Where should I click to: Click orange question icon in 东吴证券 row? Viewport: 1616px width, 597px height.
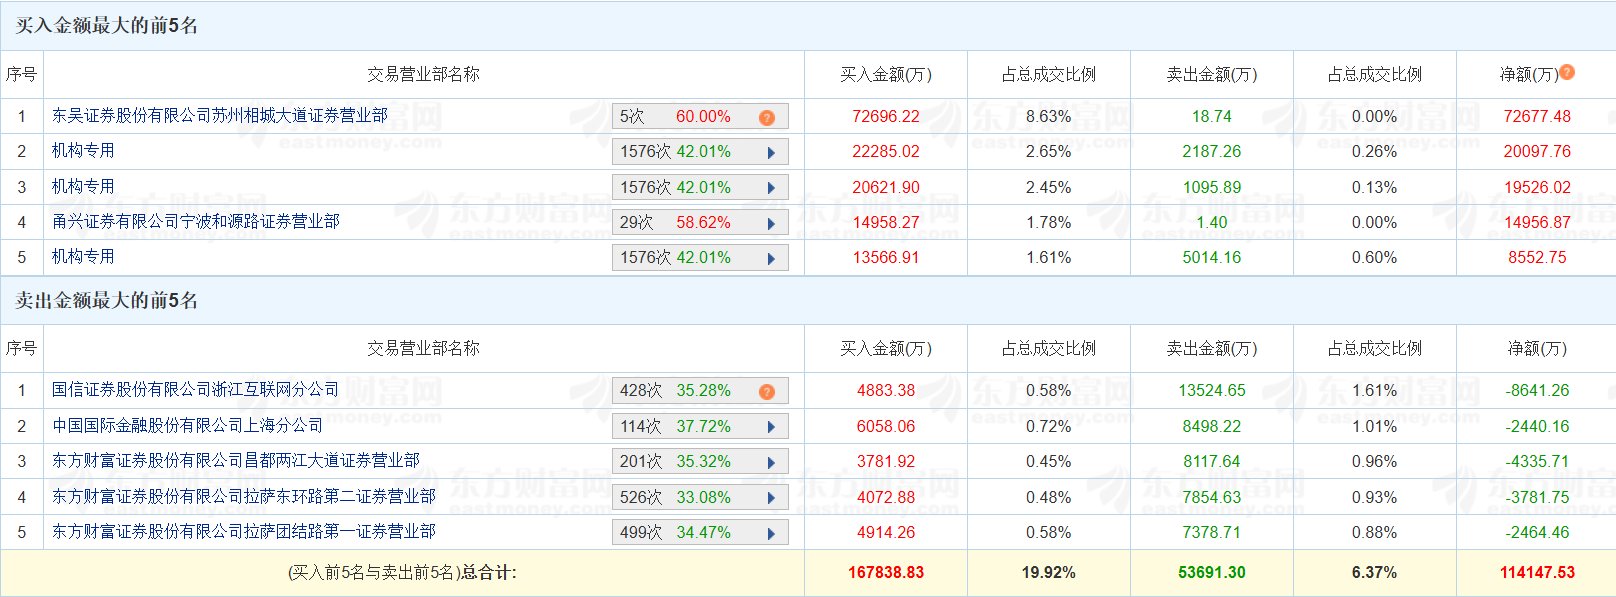767,117
